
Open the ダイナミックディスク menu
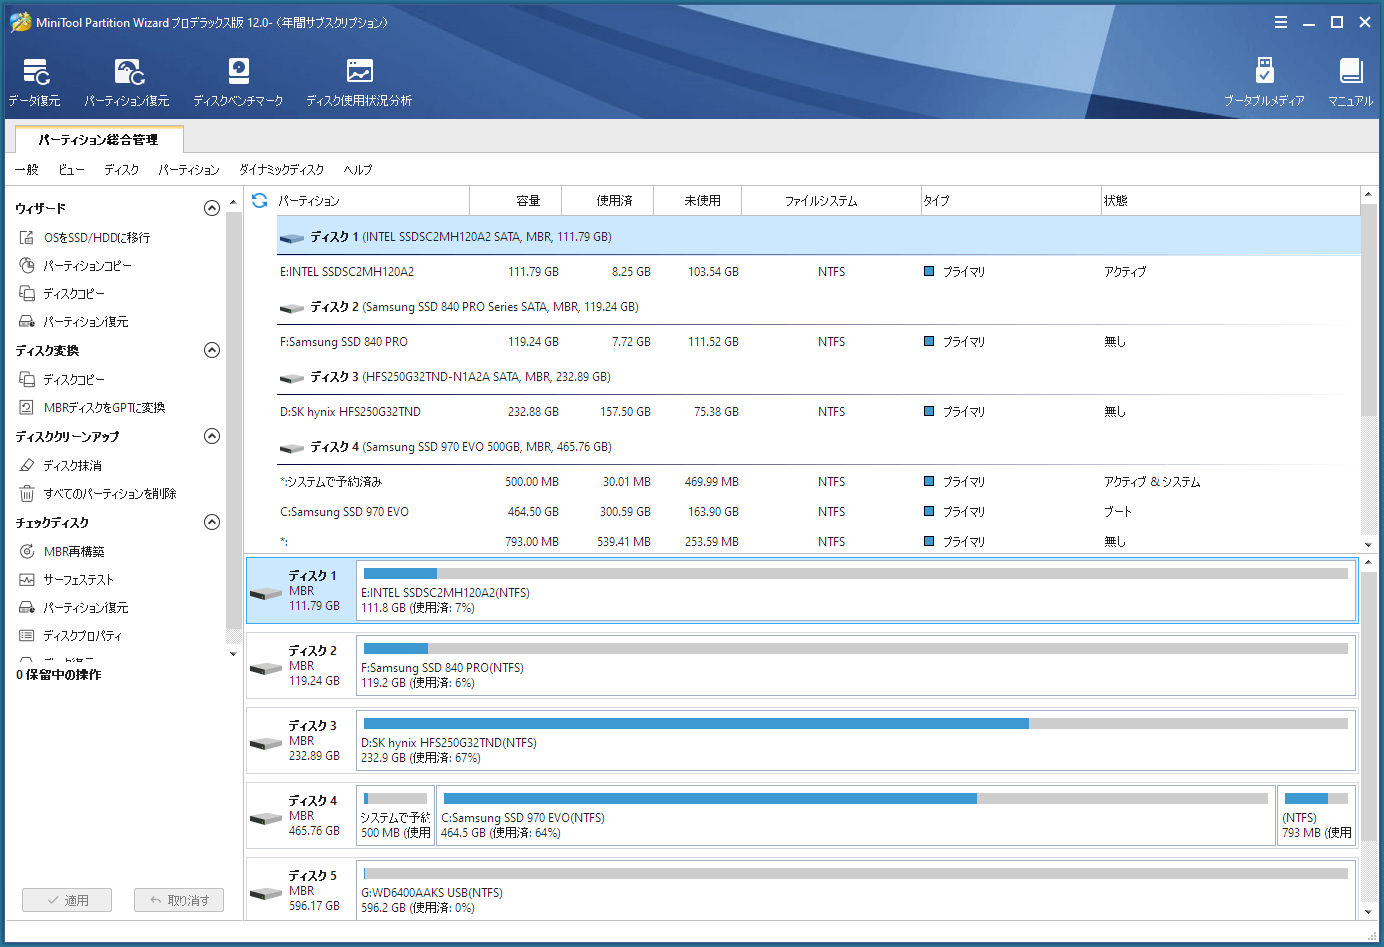pyautogui.click(x=282, y=170)
